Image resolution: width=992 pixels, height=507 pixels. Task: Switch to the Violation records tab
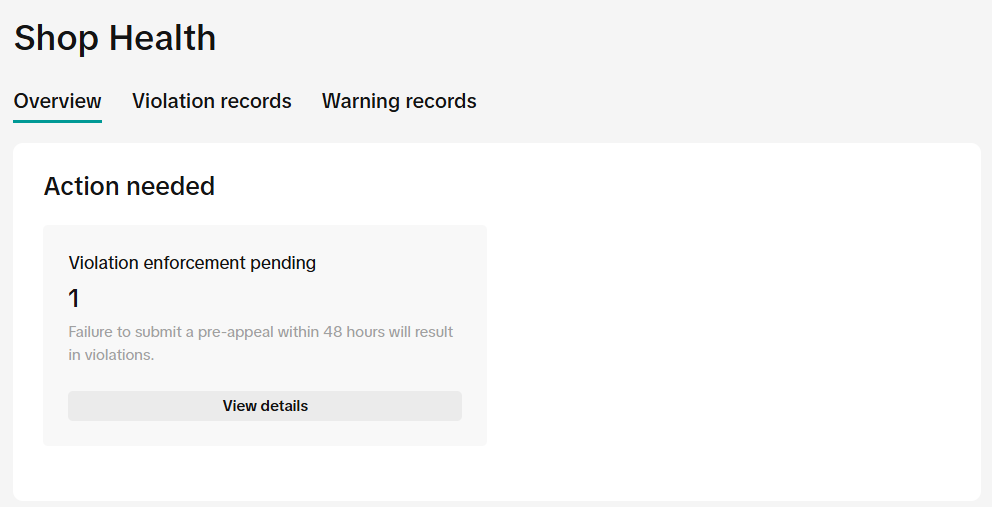click(x=211, y=101)
